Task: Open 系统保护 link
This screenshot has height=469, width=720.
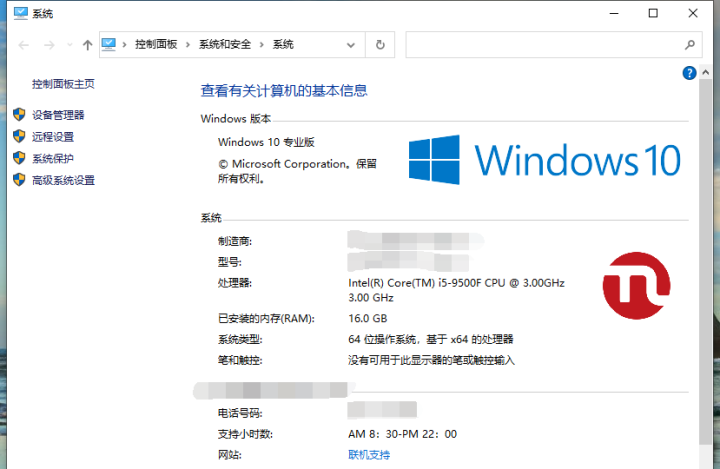Action: click(53, 158)
